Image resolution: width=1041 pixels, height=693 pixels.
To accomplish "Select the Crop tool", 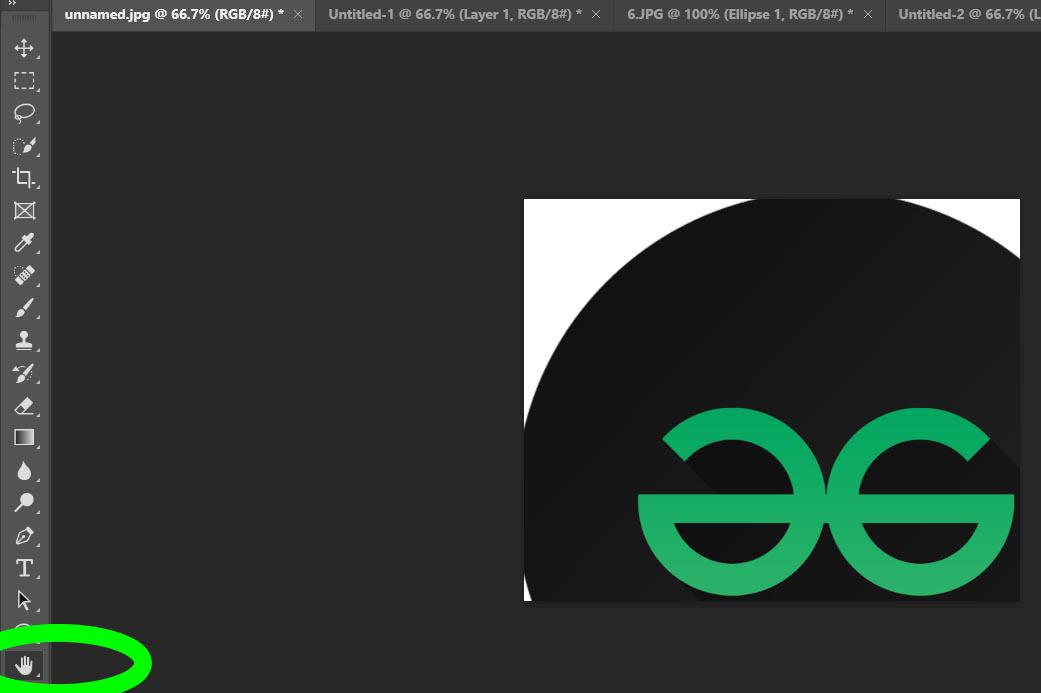I will click(25, 178).
